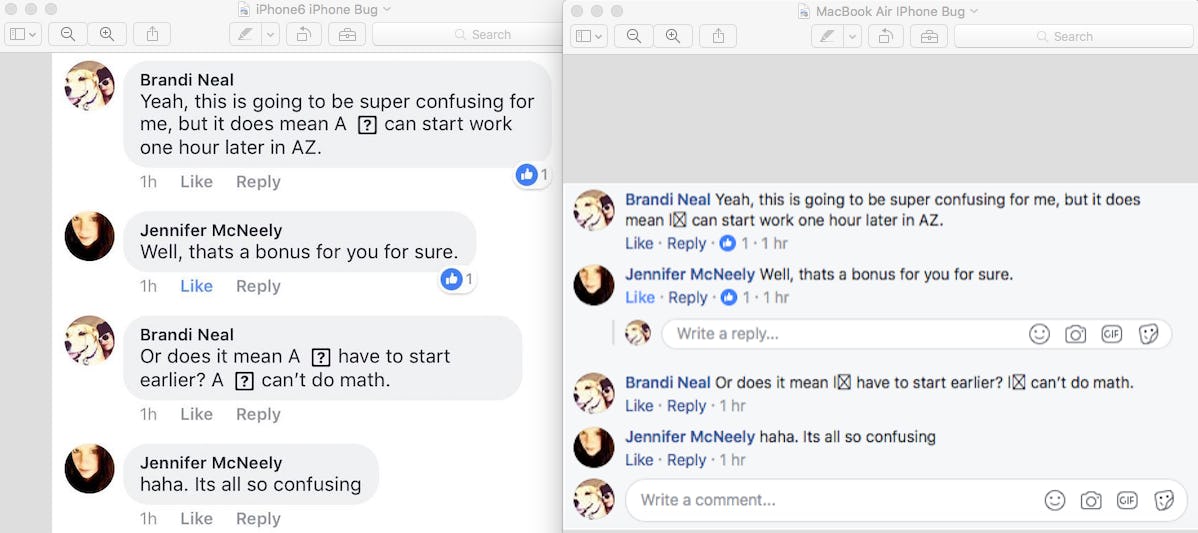Click the blue Like under "Well, thats a bonus"
Screen dimensions: 1198x533
[196, 286]
